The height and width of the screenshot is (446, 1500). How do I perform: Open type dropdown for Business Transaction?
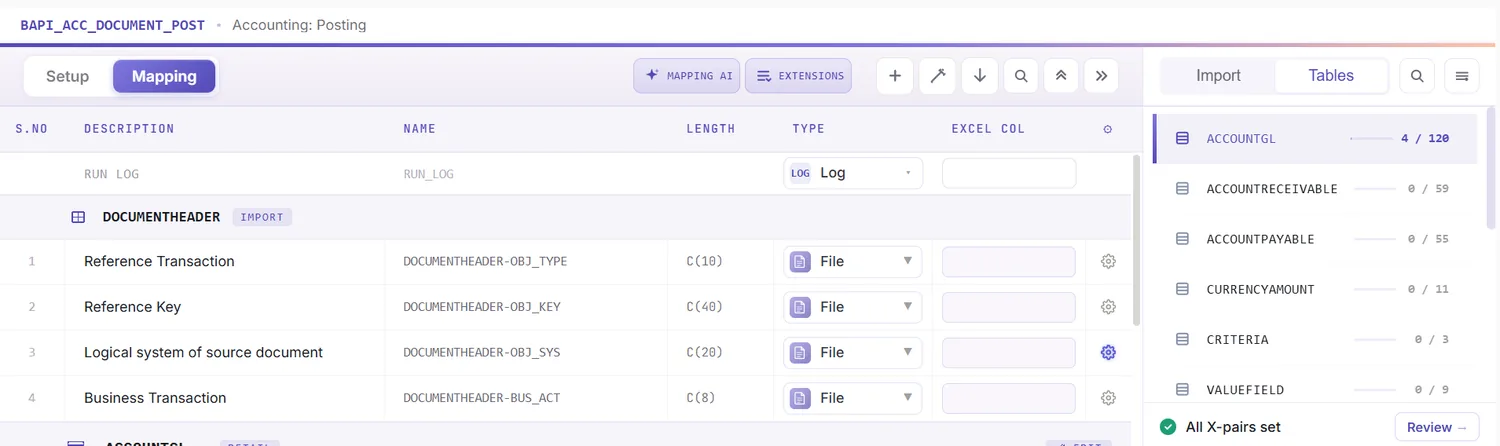pos(853,398)
